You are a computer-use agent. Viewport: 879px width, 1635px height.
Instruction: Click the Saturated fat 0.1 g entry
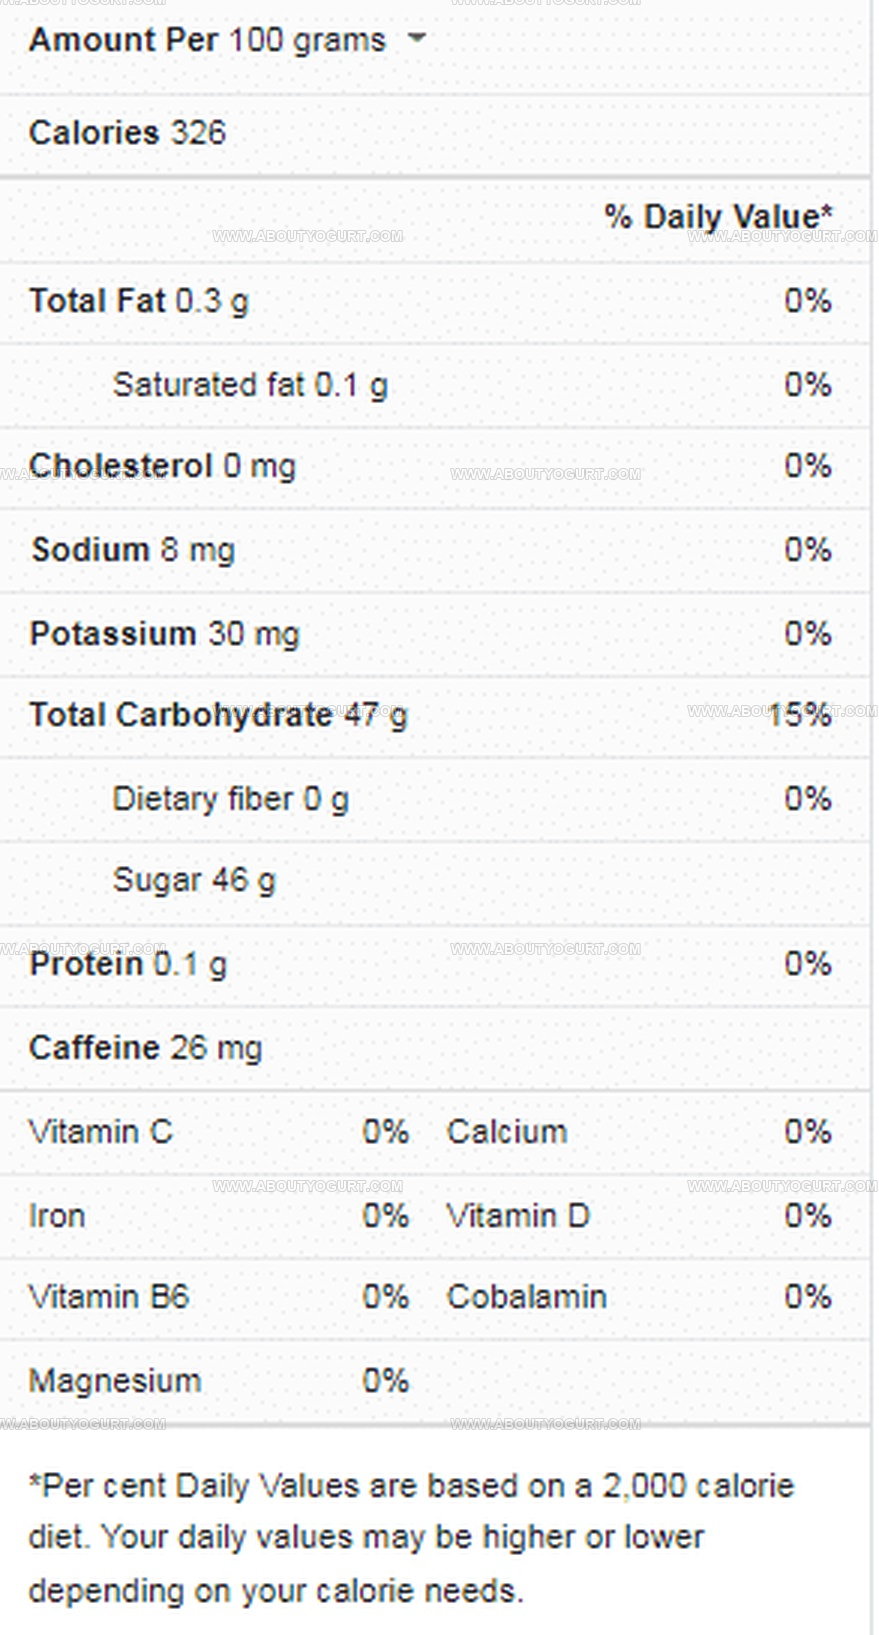click(x=250, y=385)
